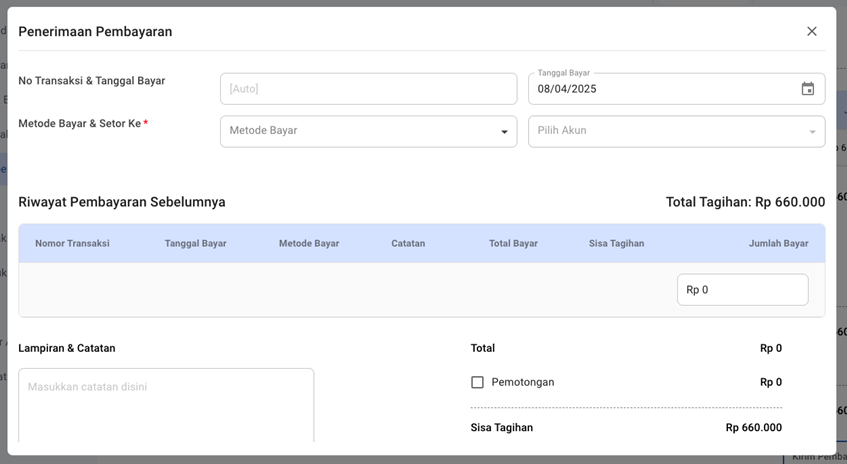Open the calendar date picker icon
The width and height of the screenshot is (847, 464).
(807, 89)
